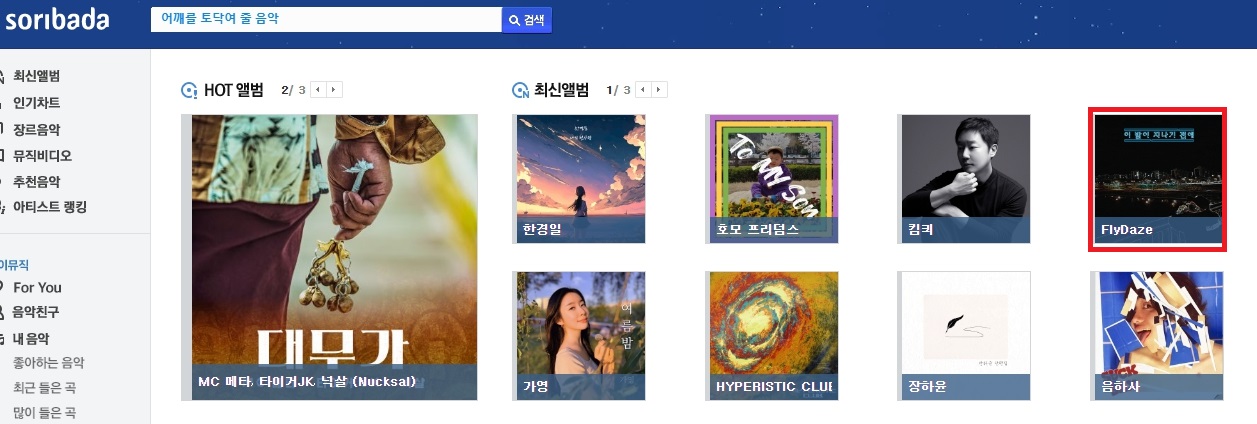Click the Soribada logo

[56, 19]
